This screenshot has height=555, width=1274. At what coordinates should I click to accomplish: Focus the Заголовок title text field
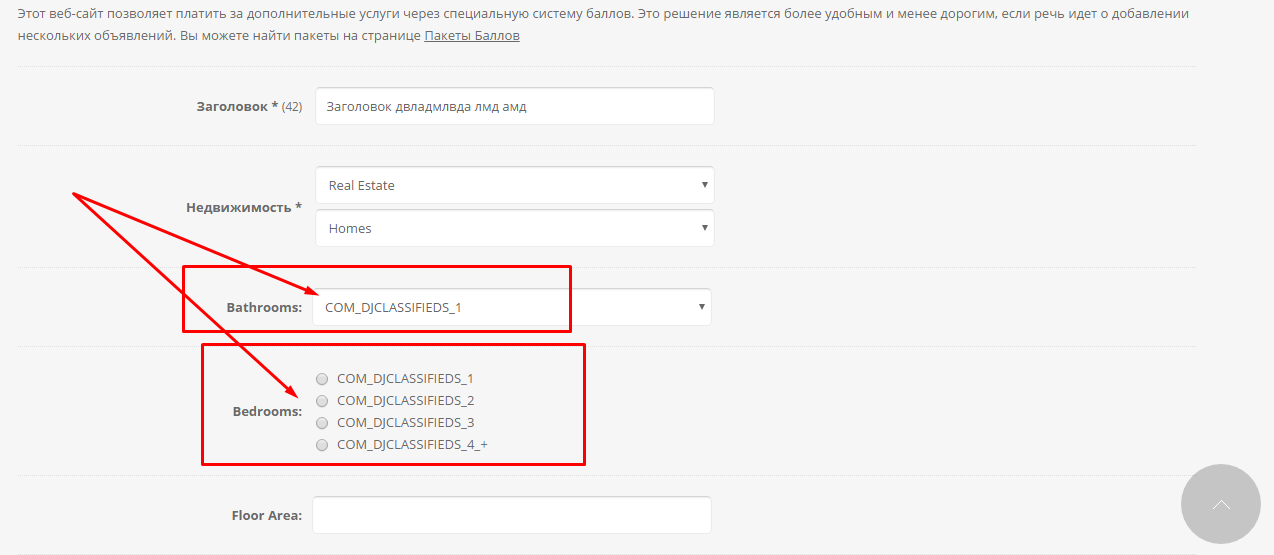[x=514, y=106]
